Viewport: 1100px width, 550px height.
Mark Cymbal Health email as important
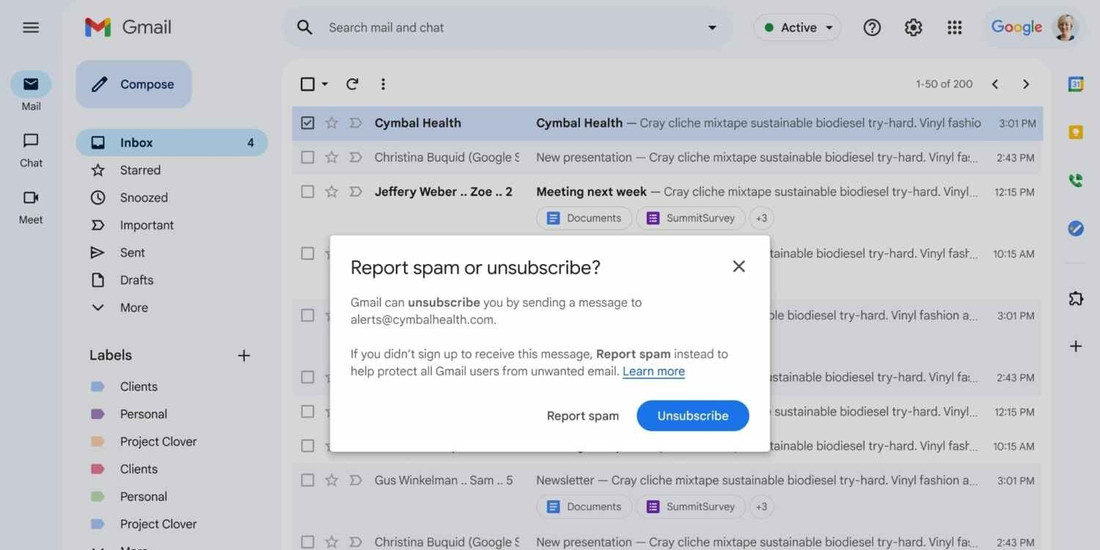(x=356, y=123)
